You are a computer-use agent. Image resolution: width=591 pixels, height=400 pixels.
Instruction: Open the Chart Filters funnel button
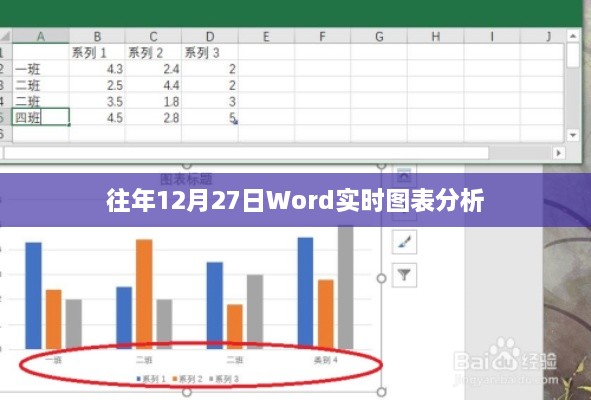pyautogui.click(x=404, y=275)
